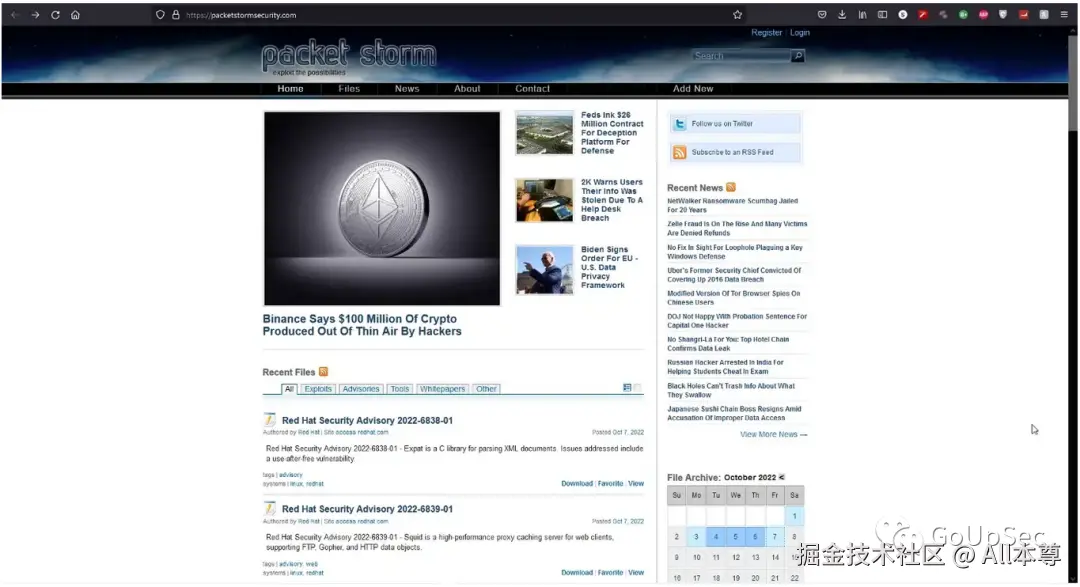
Task: Open Red Hat Security Advisory 2022-6838-01 title
Action: coord(367,420)
